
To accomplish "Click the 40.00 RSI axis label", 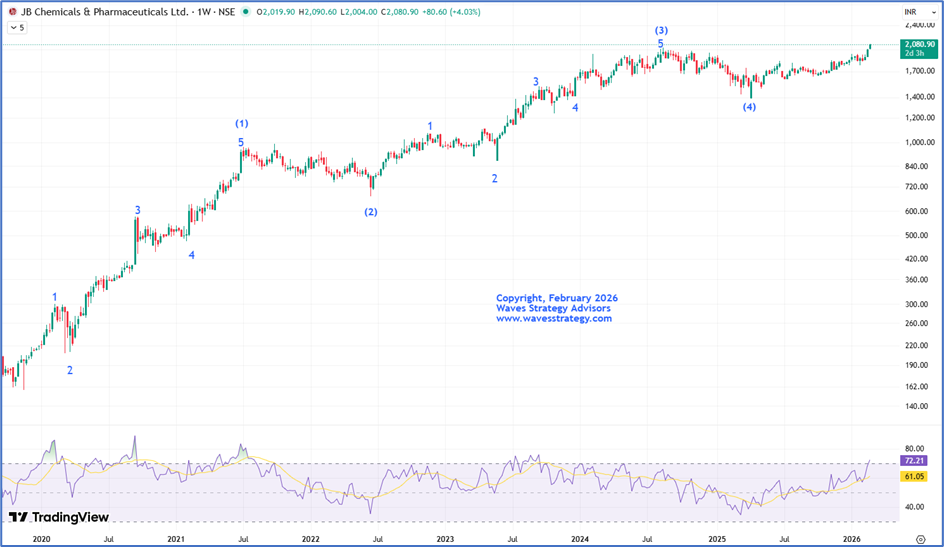I will (x=914, y=507).
